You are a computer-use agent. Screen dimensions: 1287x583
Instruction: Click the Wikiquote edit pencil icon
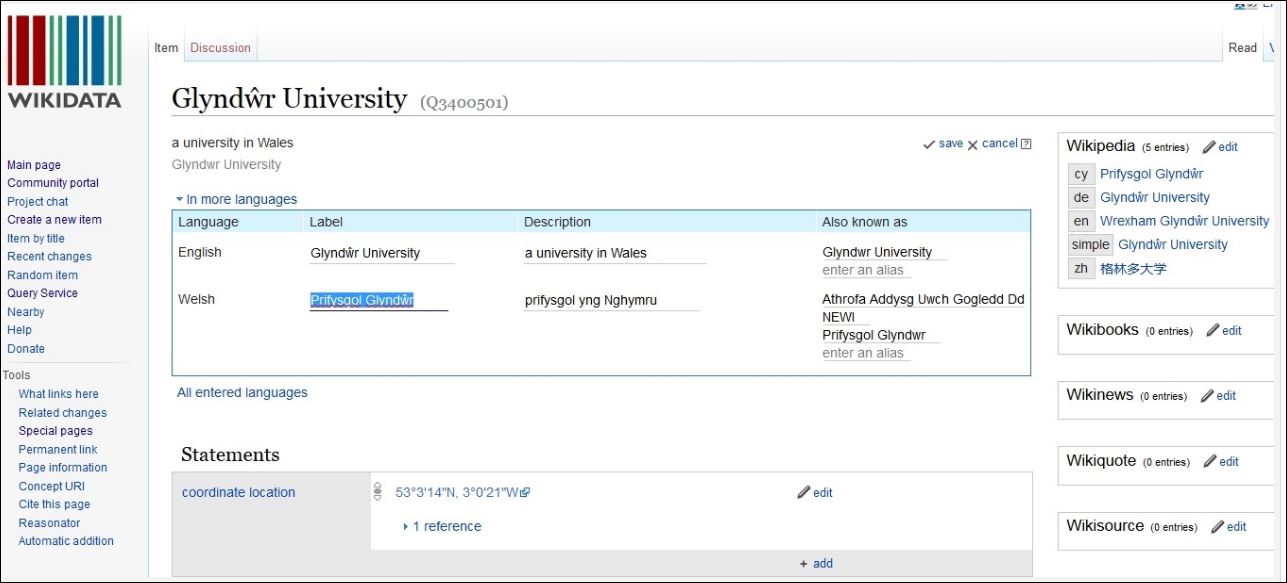click(x=1210, y=462)
